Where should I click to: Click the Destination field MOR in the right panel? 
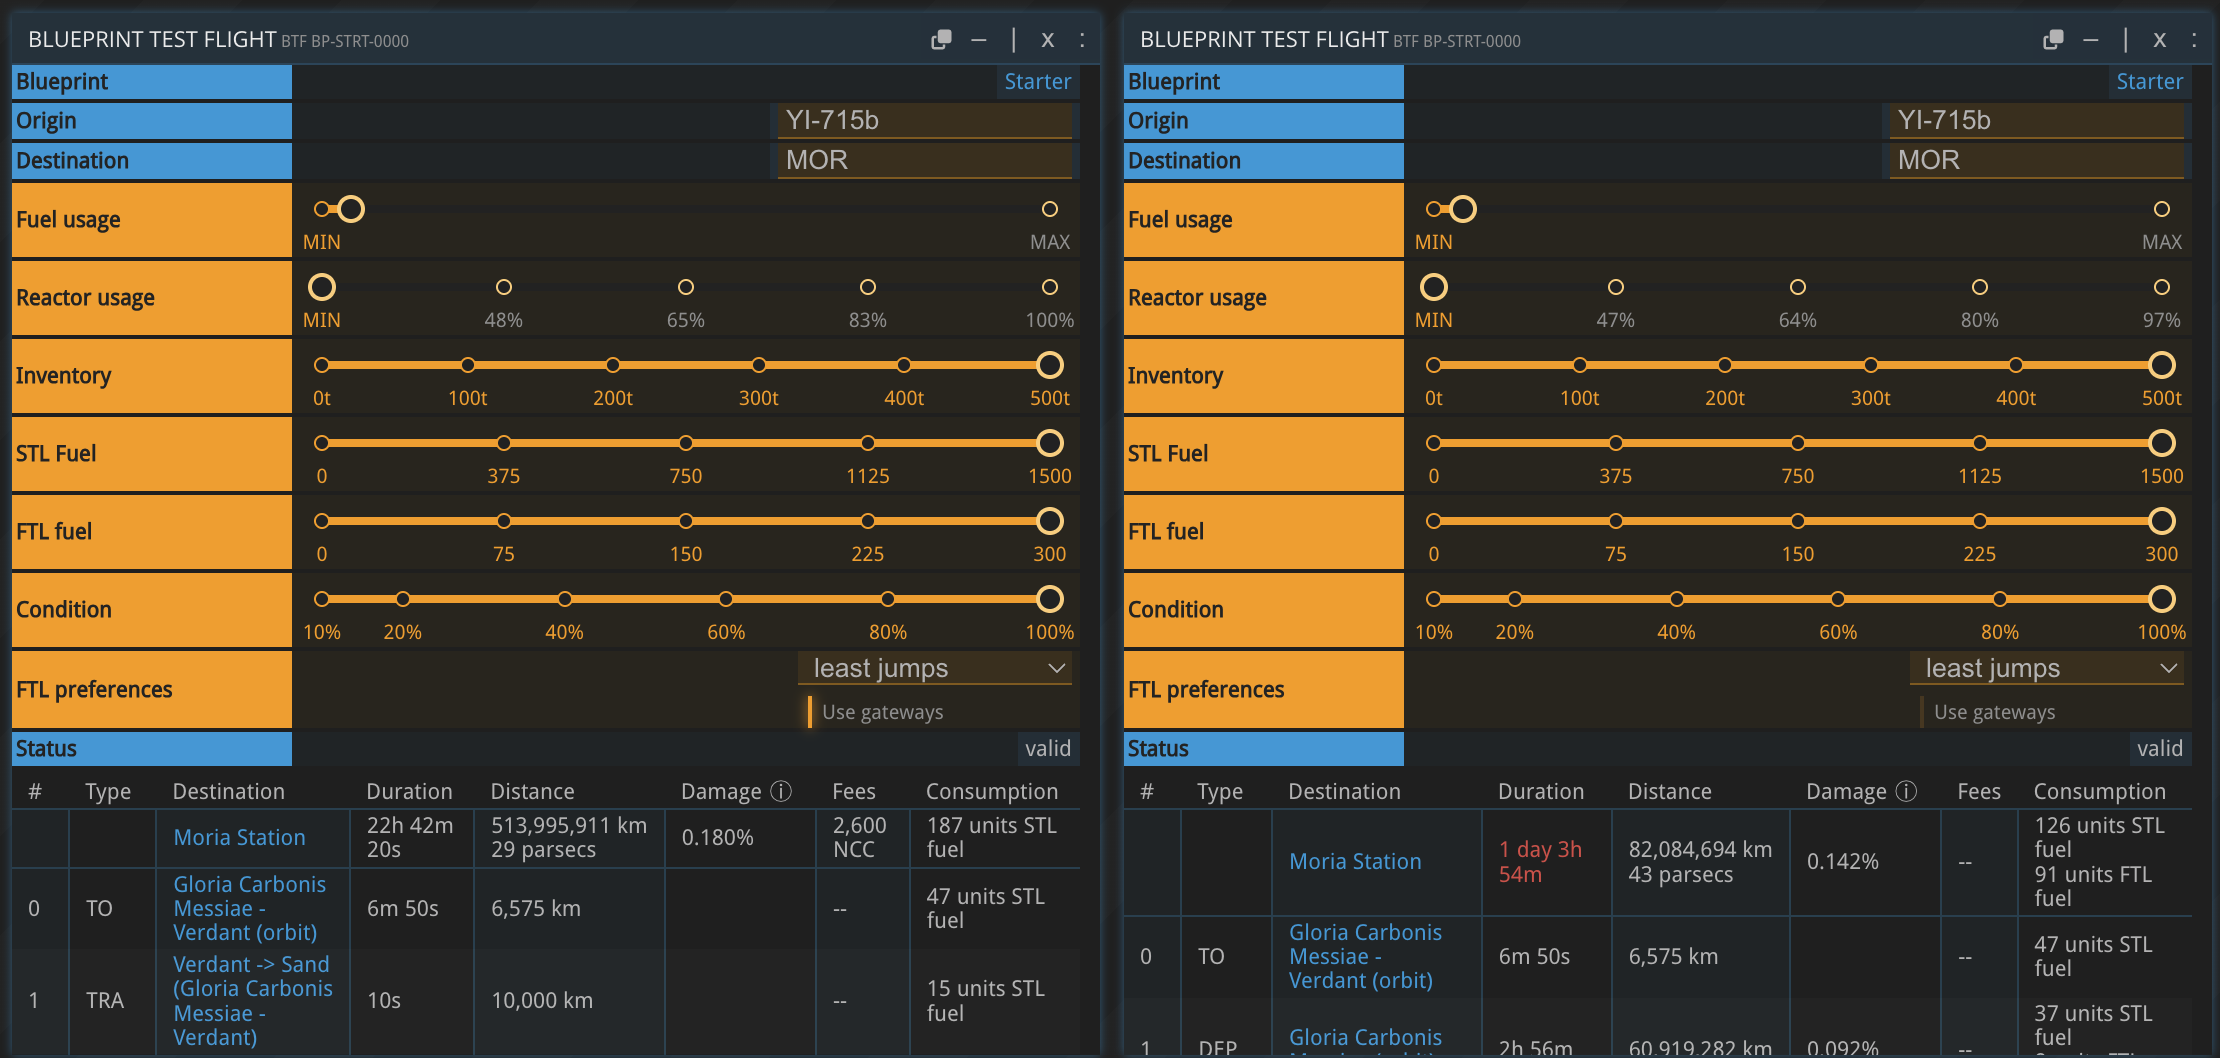point(2037,160)
